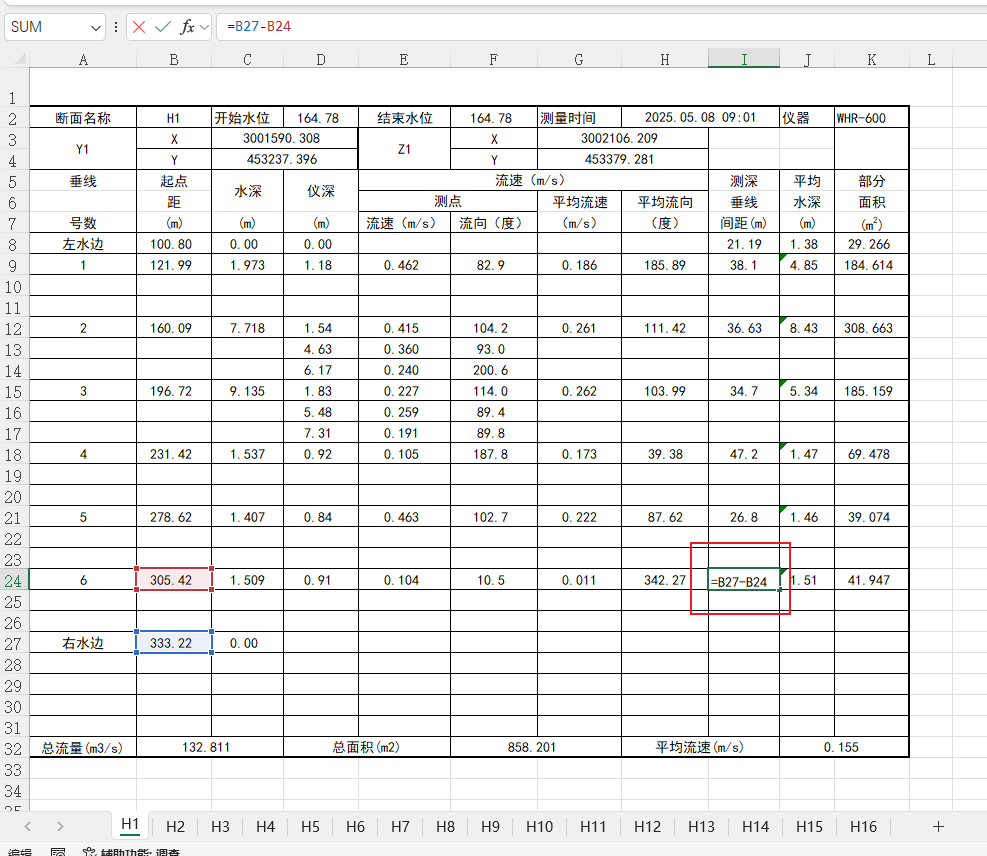Click the average flow direction 342.27

[x=665, y=580]
